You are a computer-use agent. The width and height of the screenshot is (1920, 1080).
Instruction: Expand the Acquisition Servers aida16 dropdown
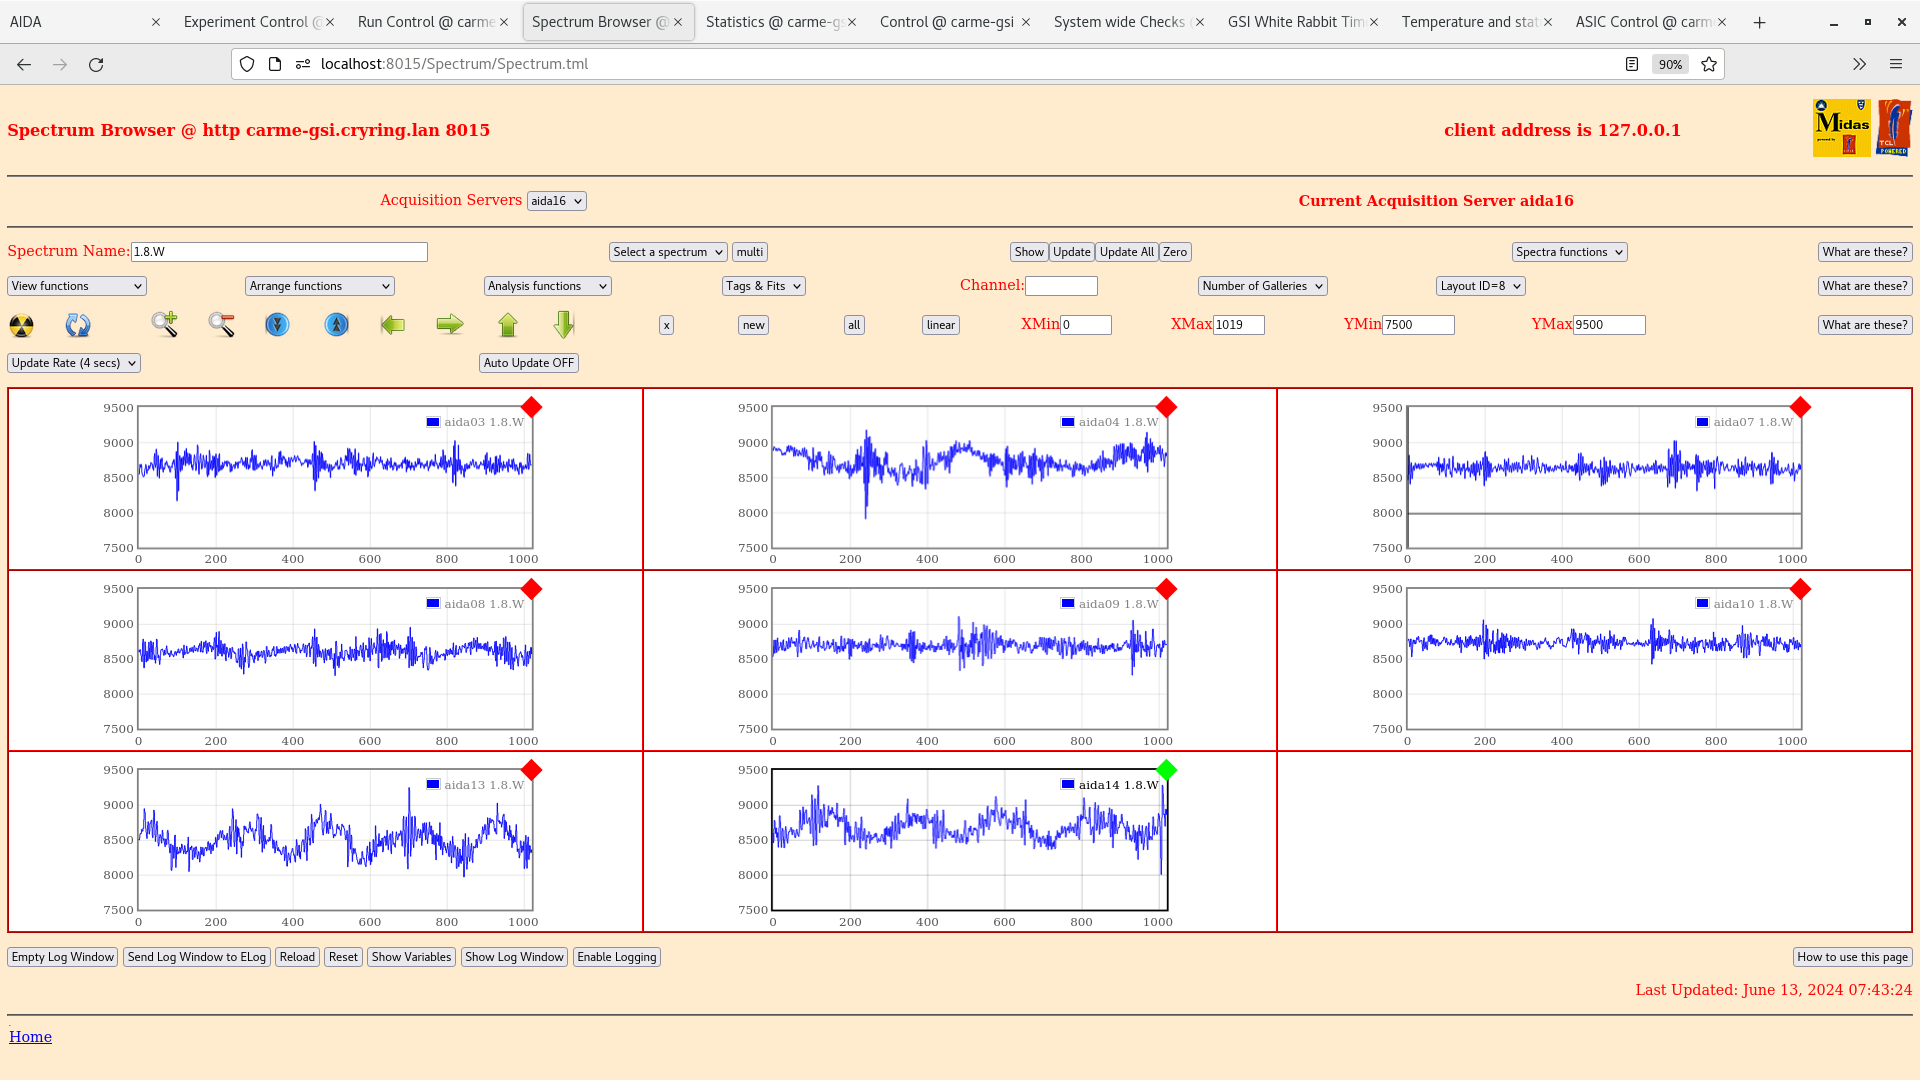(555, 200)
